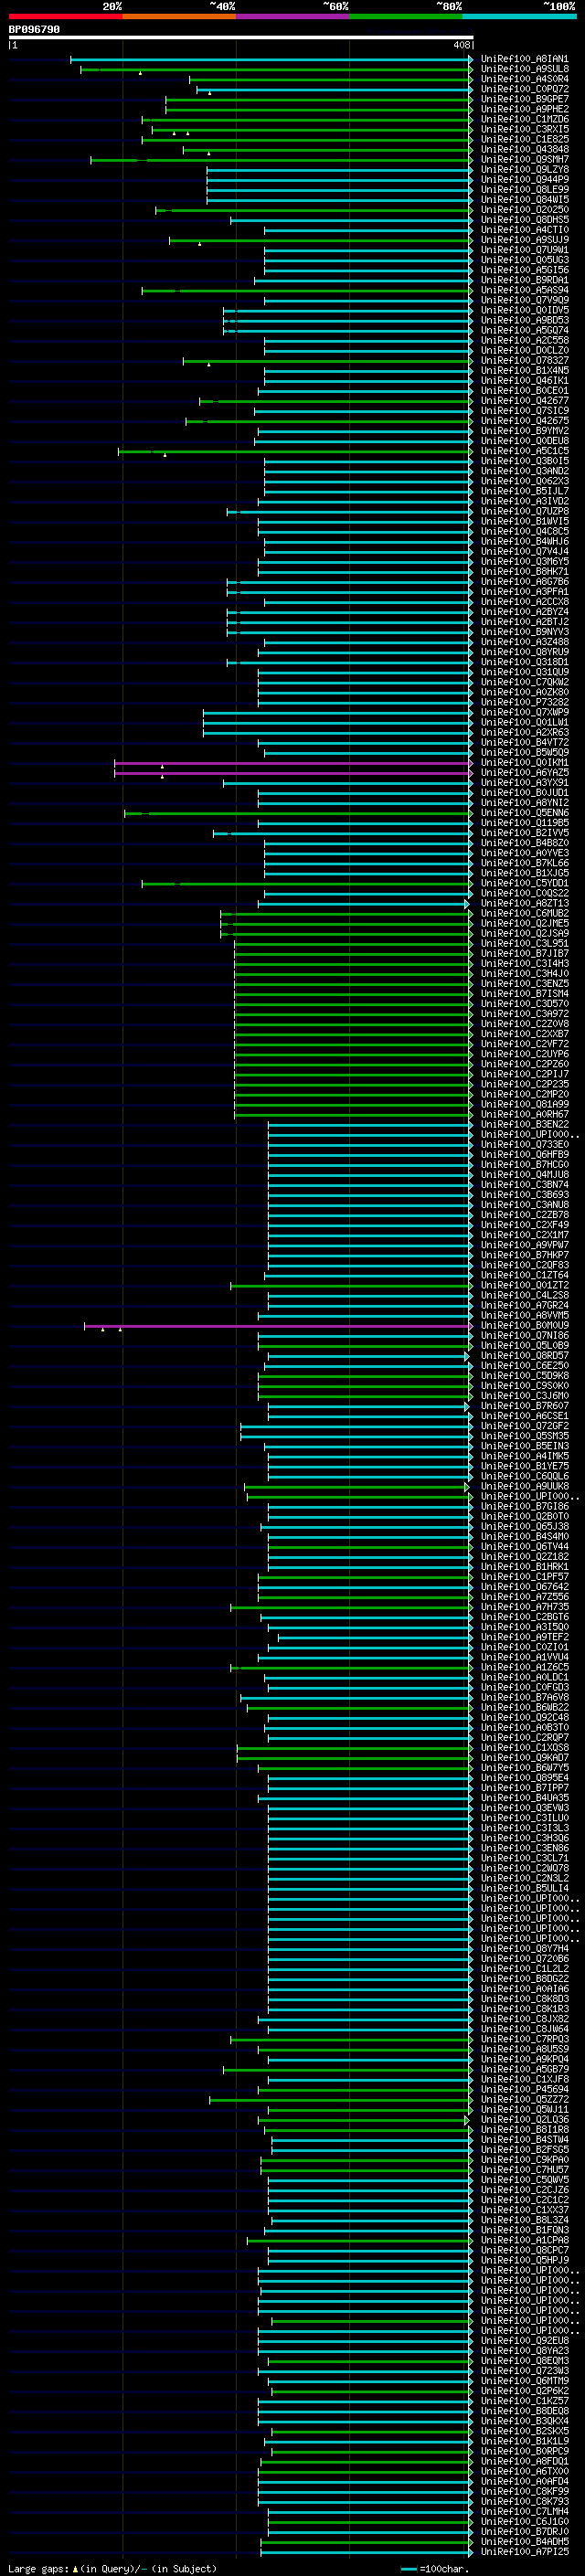
Task: Select the UniRef100_Q6HFB9 label
Action: 525,1154
